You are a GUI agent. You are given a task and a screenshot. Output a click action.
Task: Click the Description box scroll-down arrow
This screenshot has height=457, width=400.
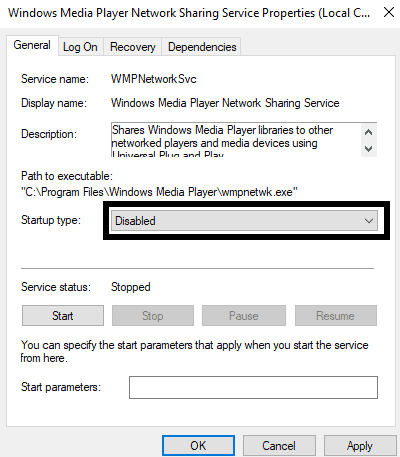tap(369, 148)
